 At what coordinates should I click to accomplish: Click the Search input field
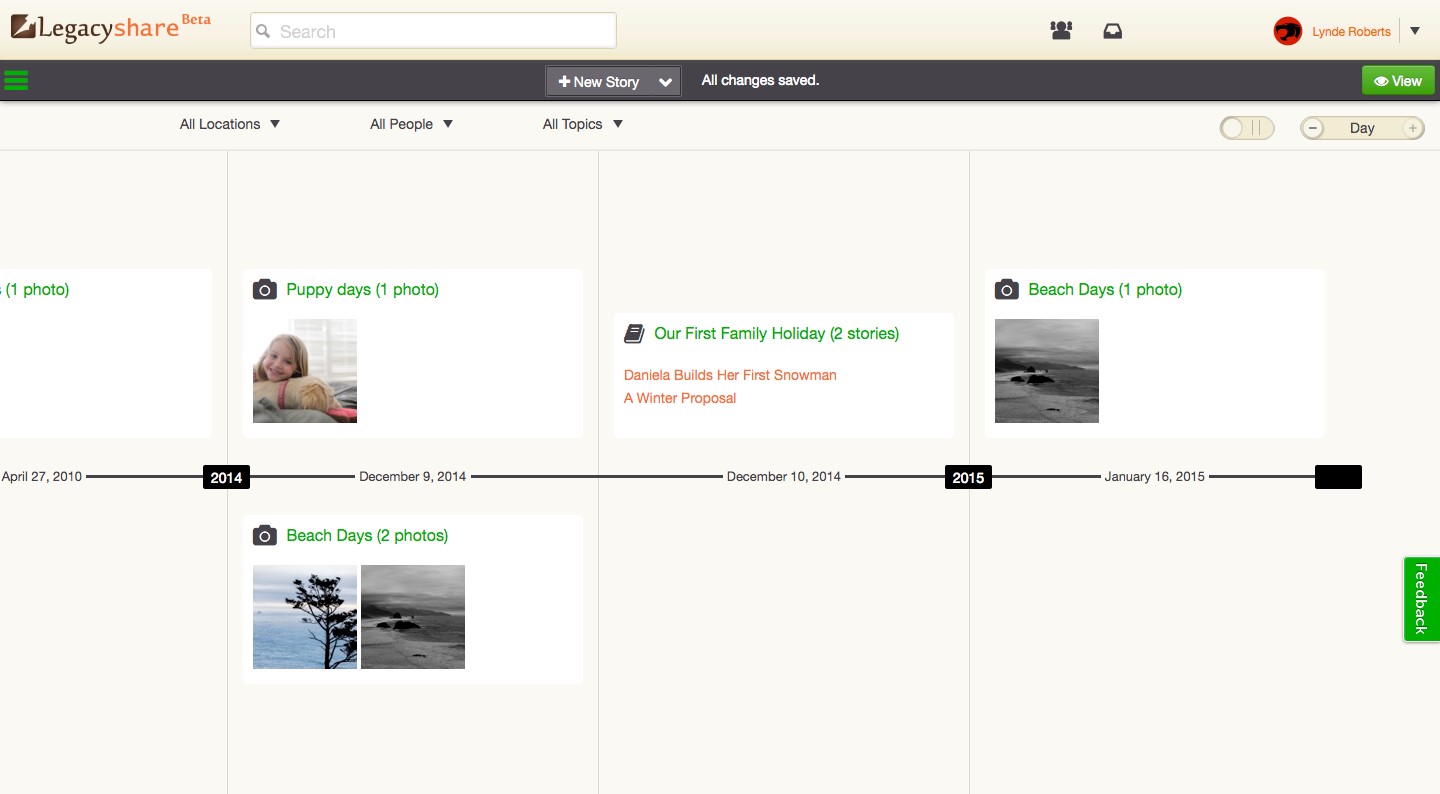pos(433,31)
